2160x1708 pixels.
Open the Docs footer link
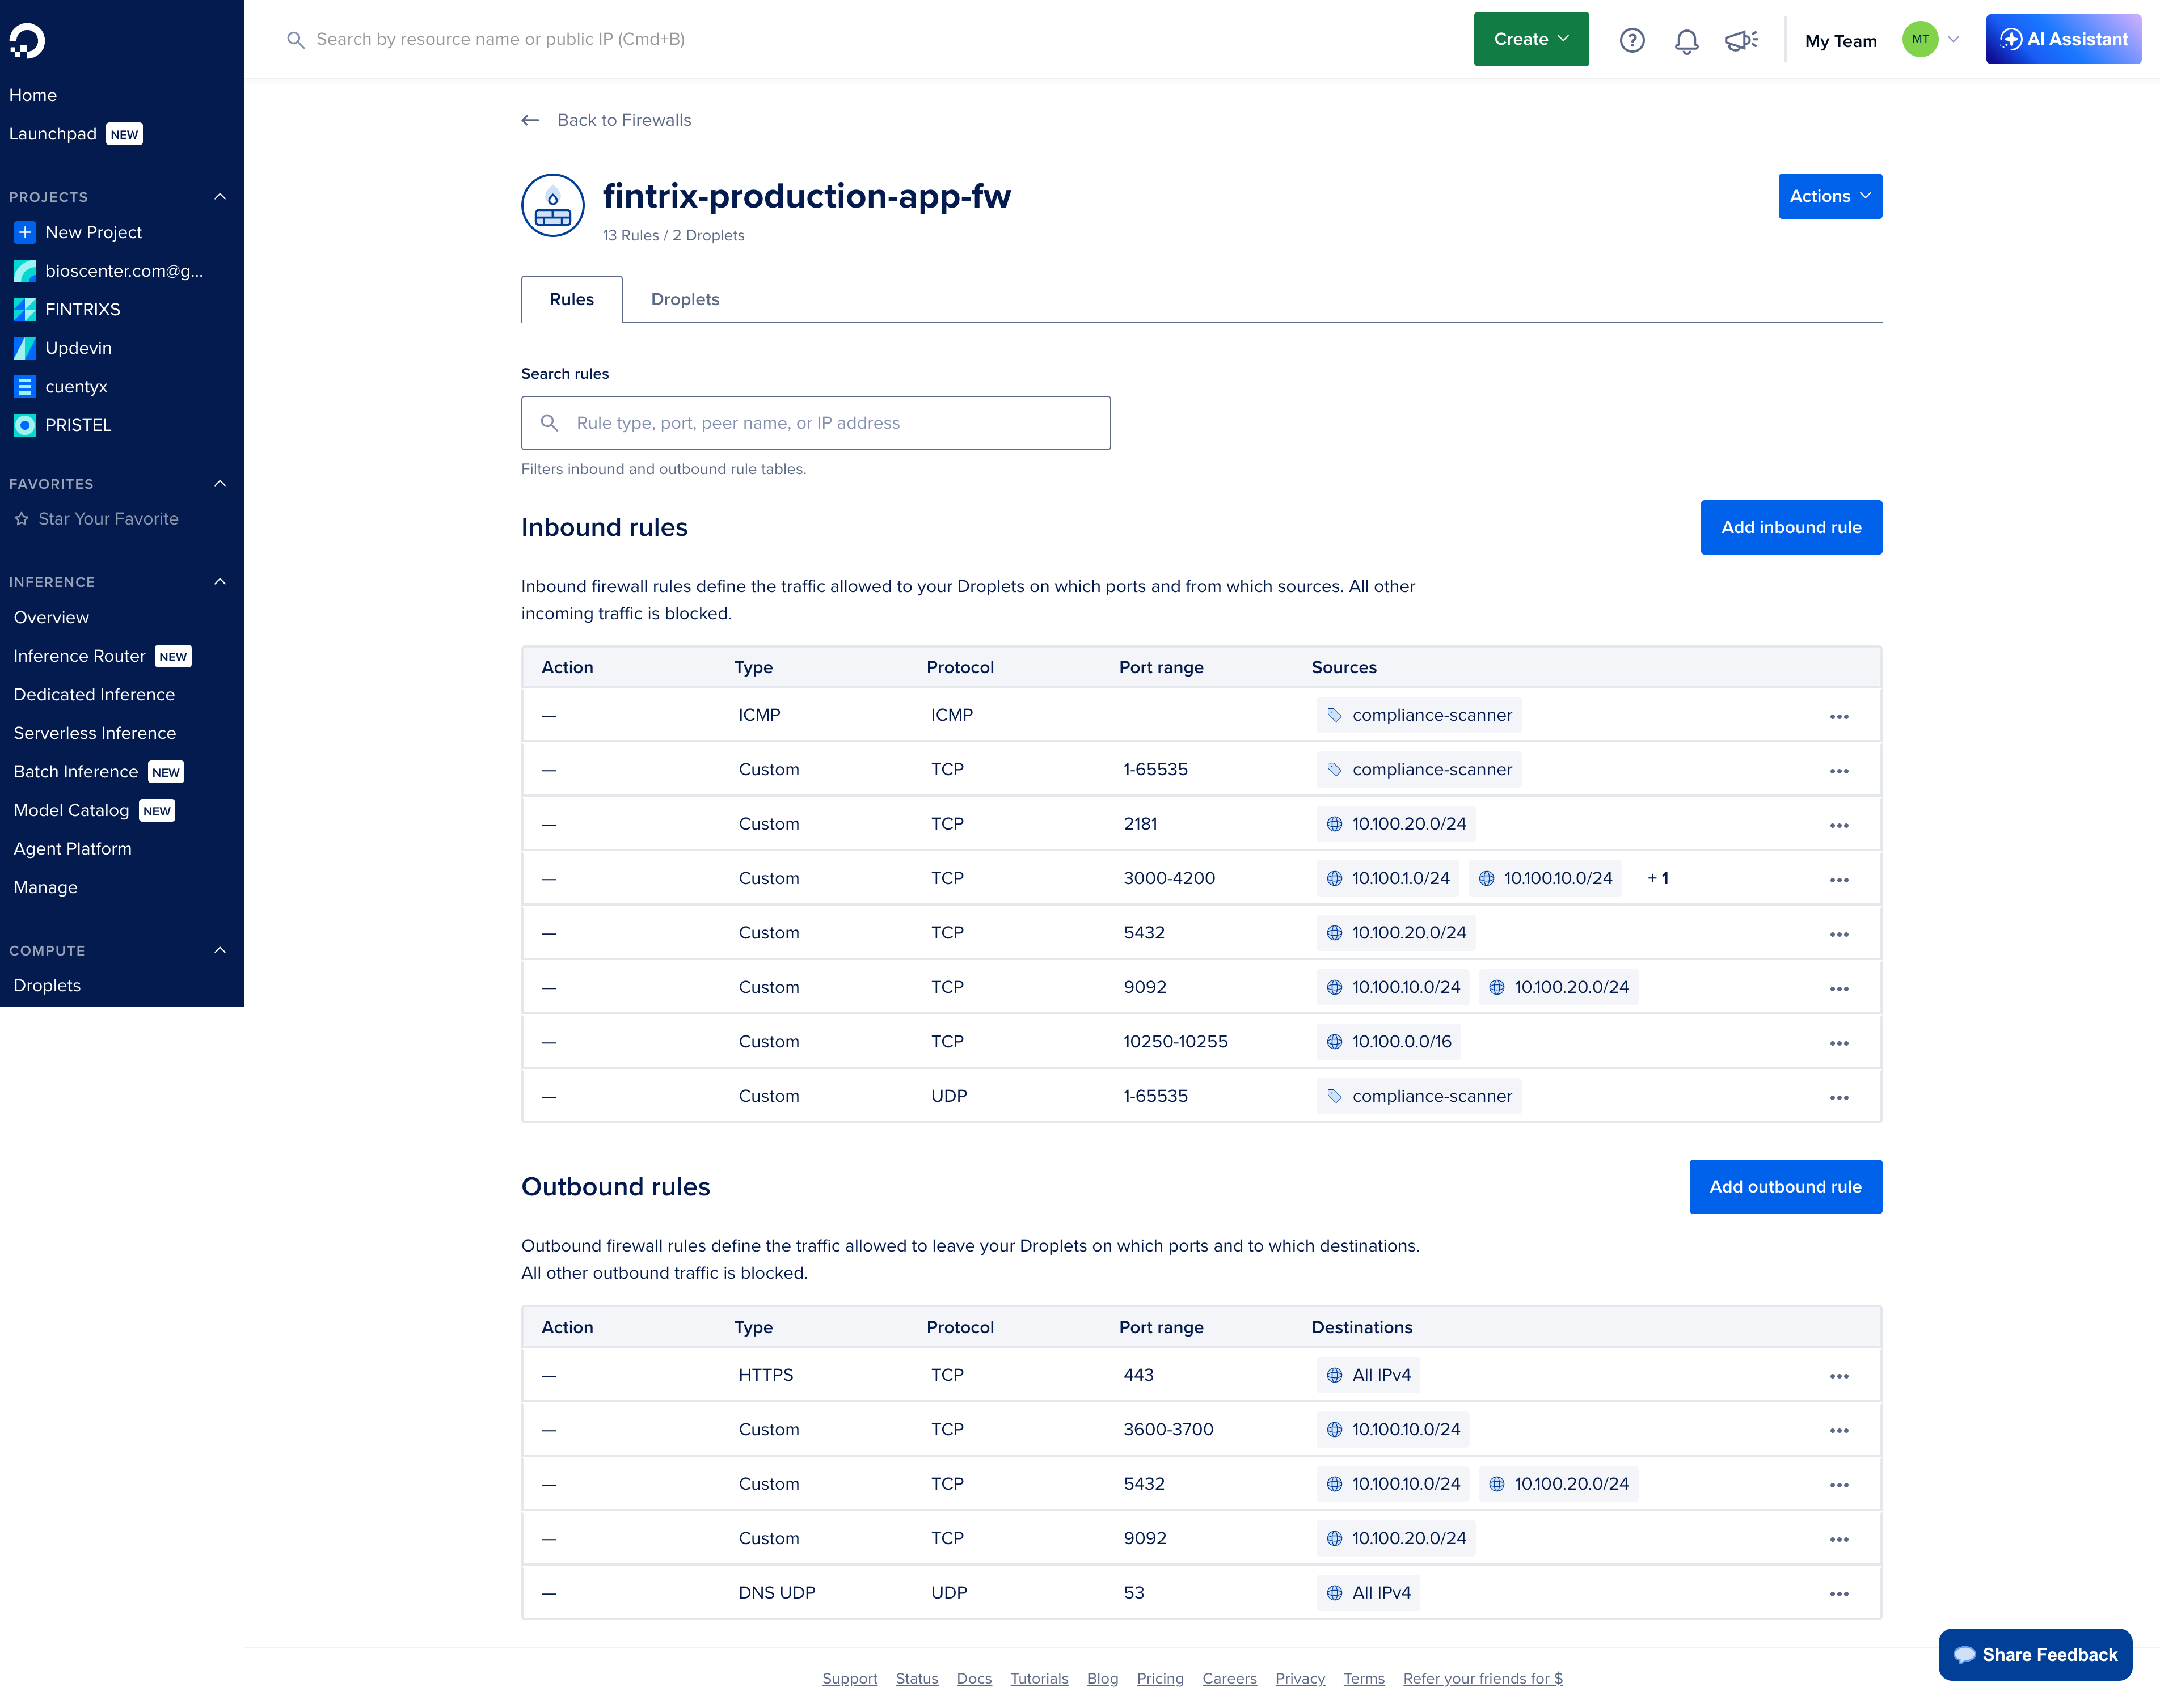coord(974,1678)
